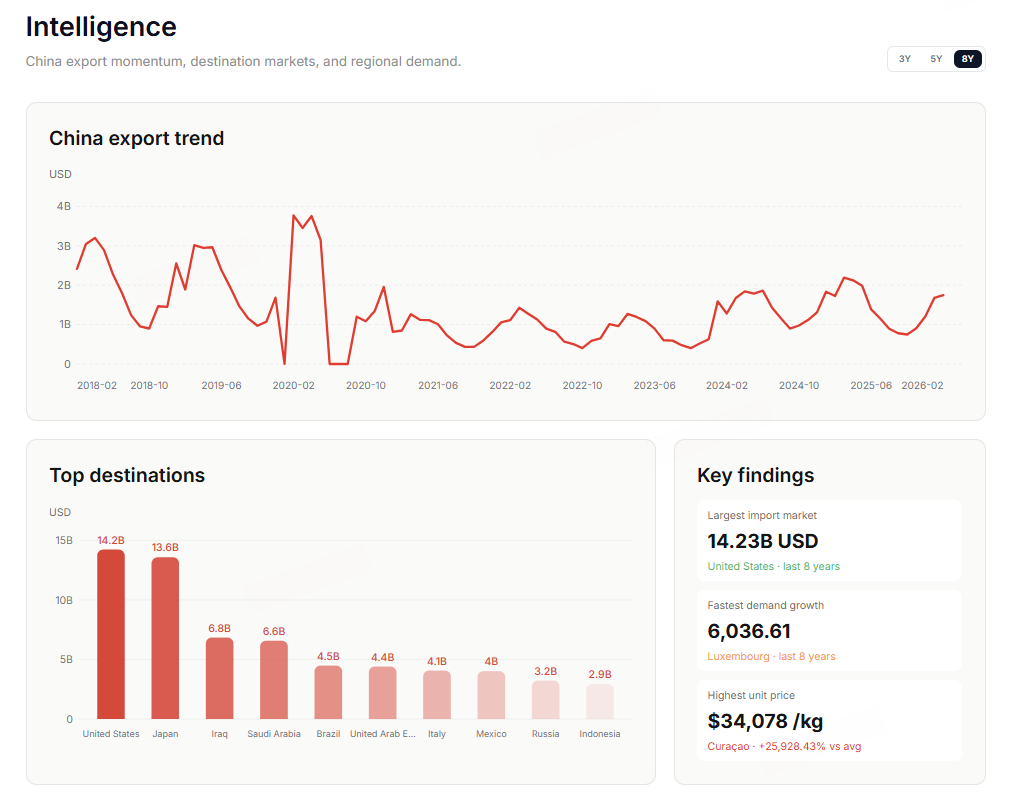Select the 8Y time range toggle
Image resolution: width=1015 pixels, height=796 pixels.
[967, 59]
